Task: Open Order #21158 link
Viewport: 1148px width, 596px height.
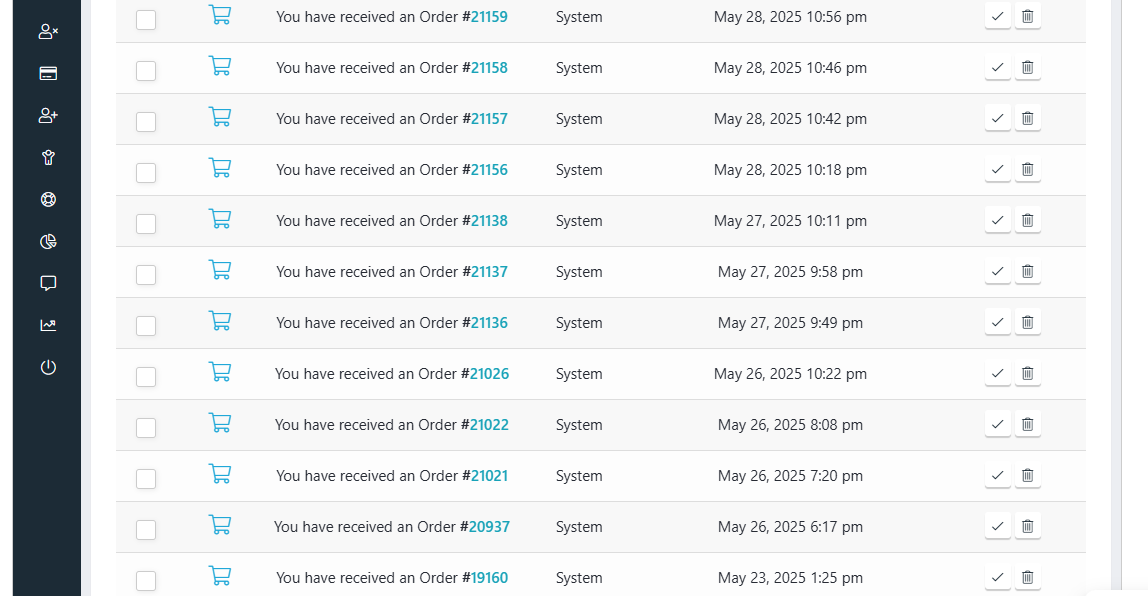Action: [489, 68]
